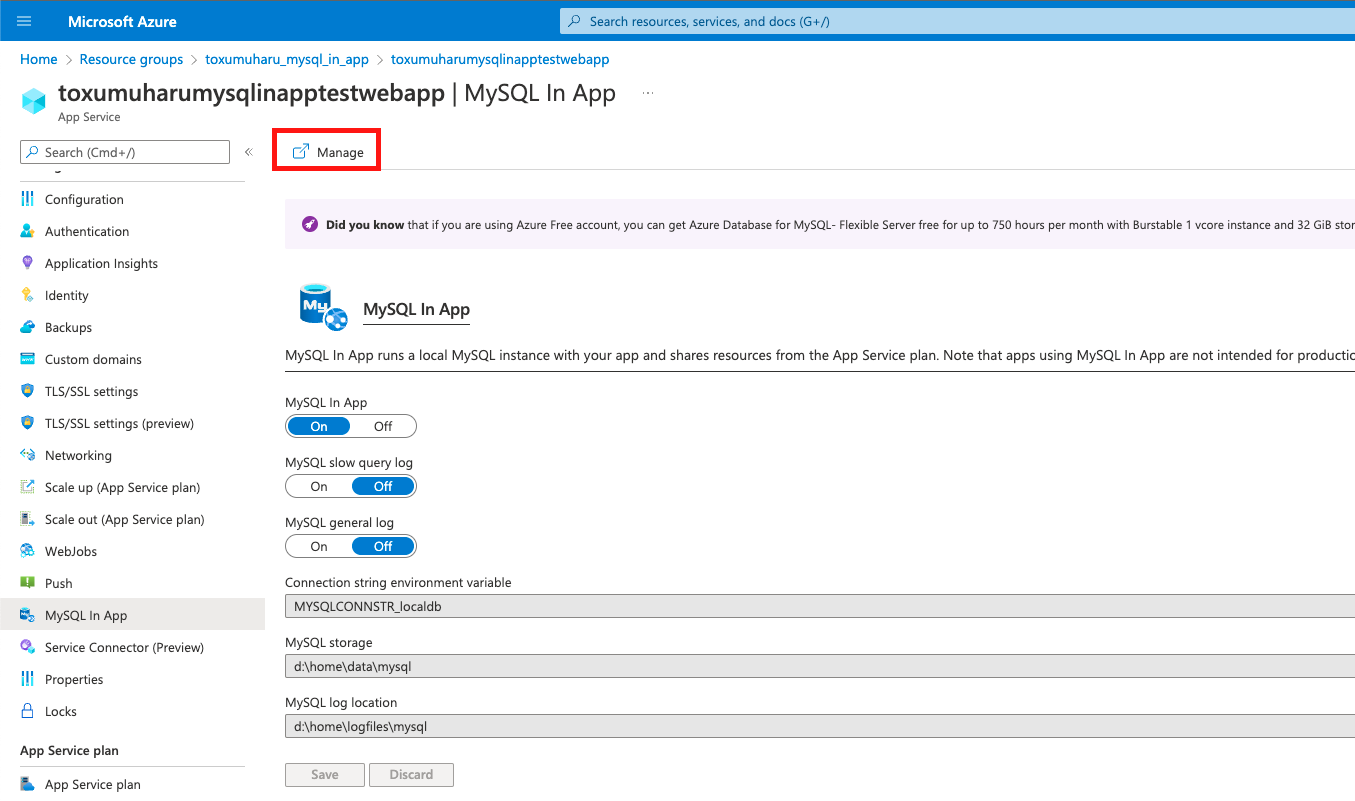
Task: Save the MySQL In App settings
Action: coord(324,774)
